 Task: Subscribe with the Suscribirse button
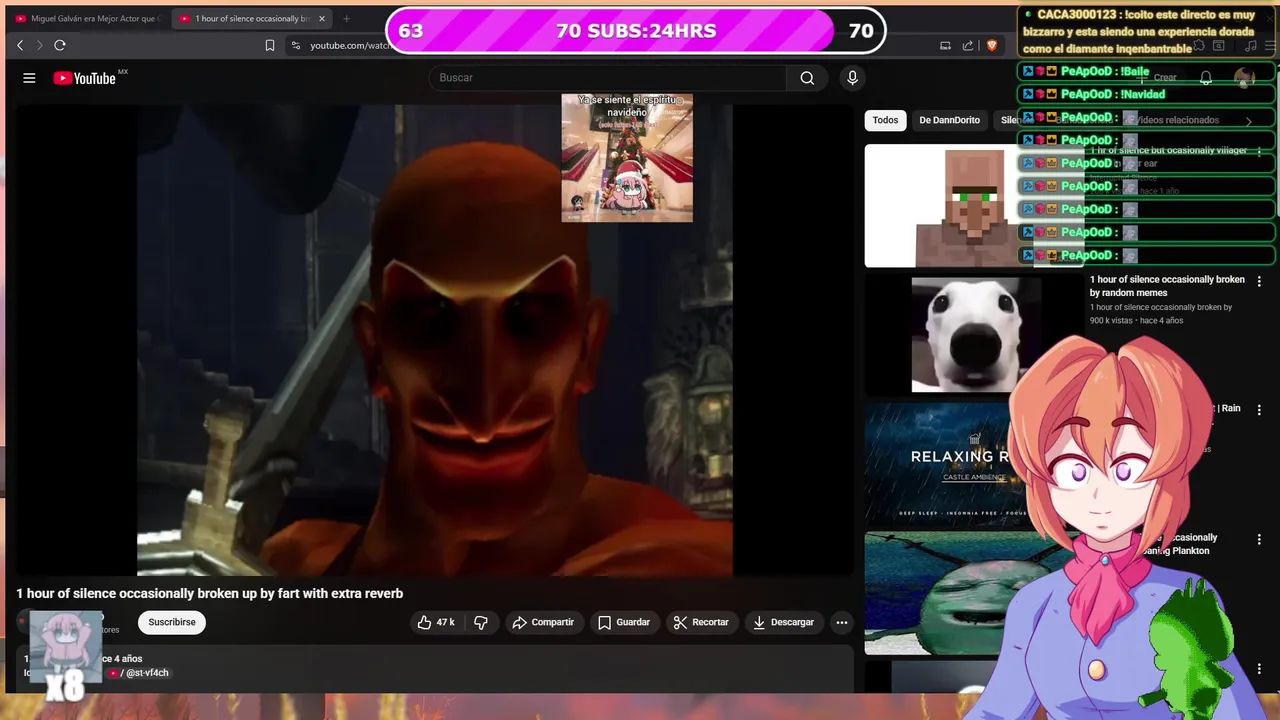(172, 622)
